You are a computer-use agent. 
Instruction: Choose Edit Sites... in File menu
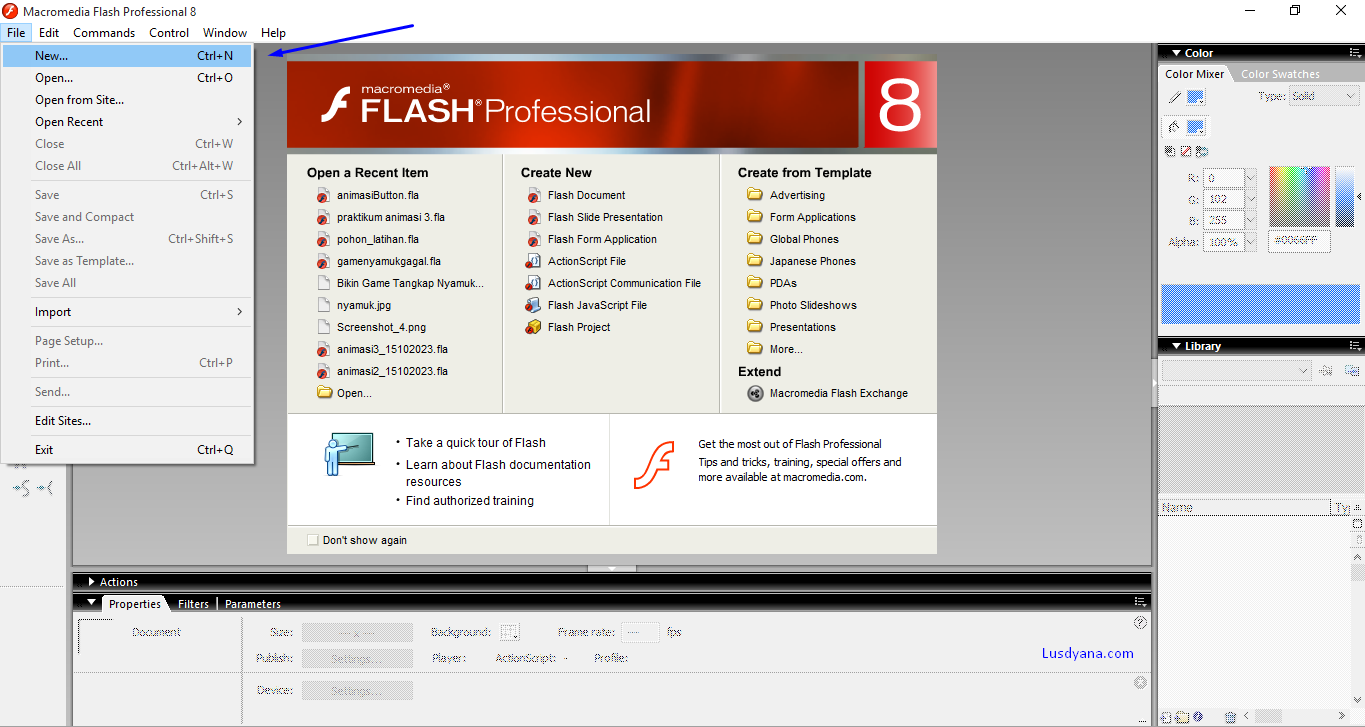tap(128, 421)
